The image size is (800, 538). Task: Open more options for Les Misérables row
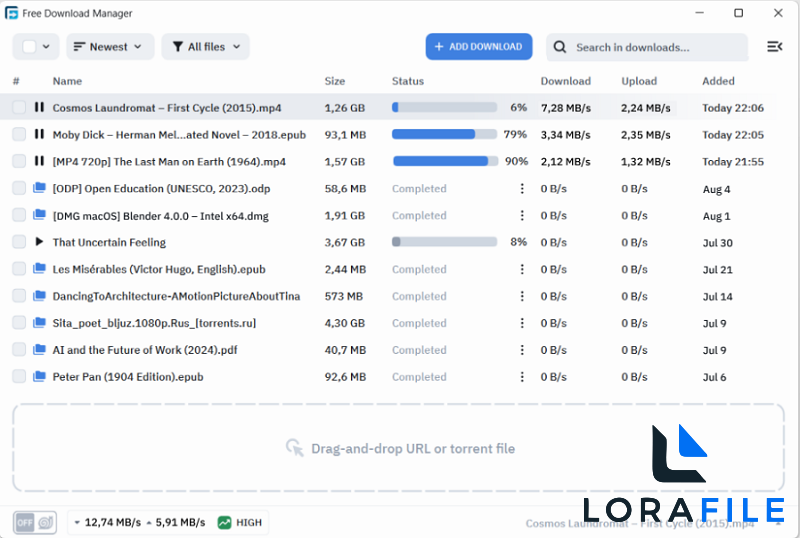522,269
